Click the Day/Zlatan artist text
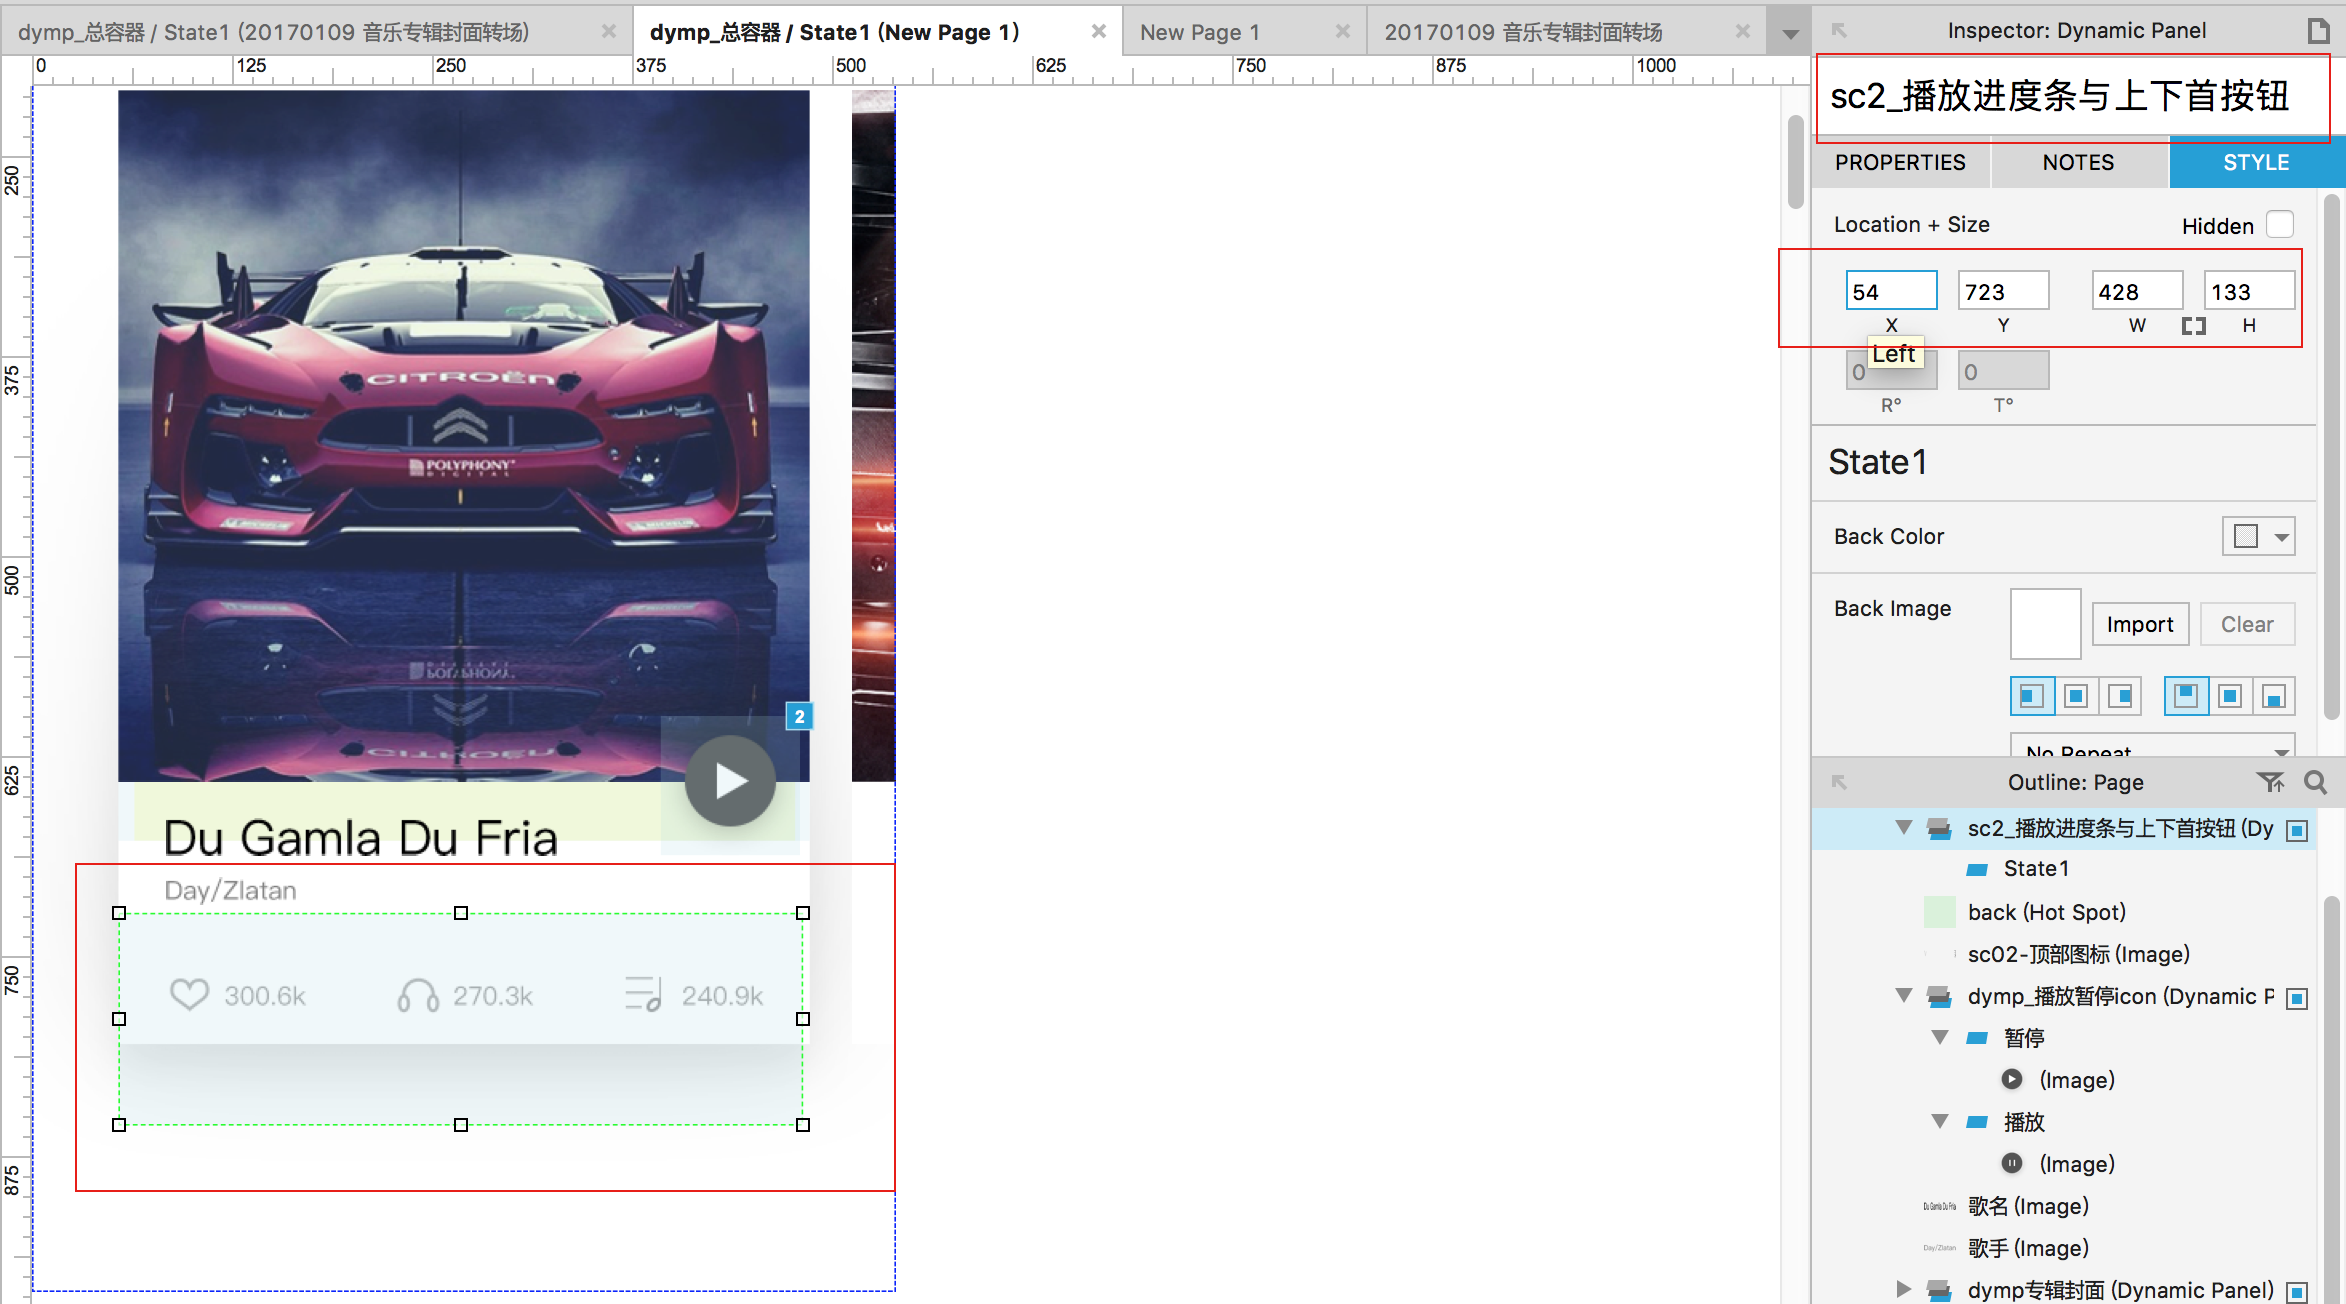Viewport: 2346px width, 1304px height. click(231, 891)
